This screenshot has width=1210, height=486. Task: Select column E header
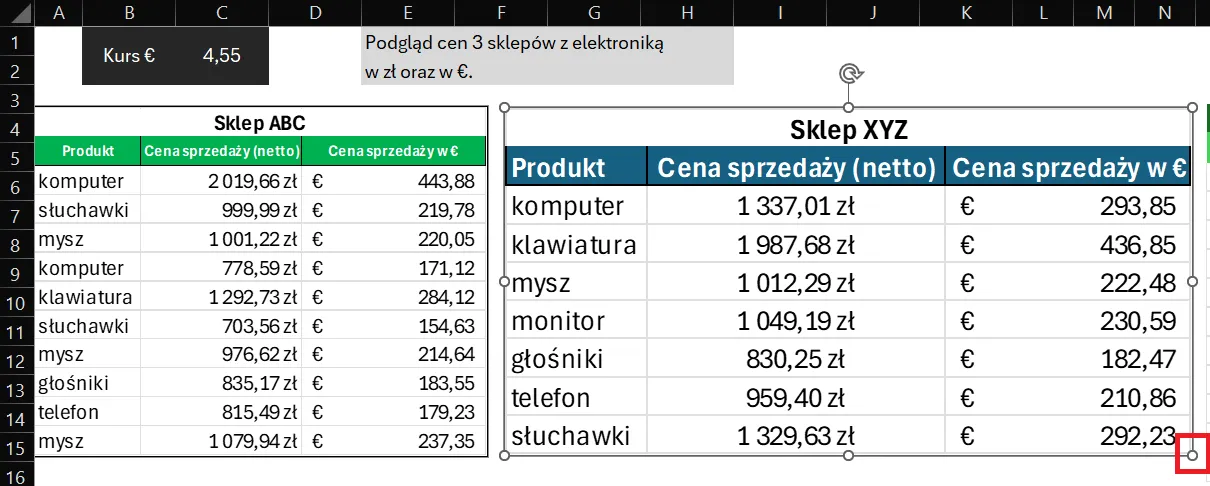click(x=408, y=13)
